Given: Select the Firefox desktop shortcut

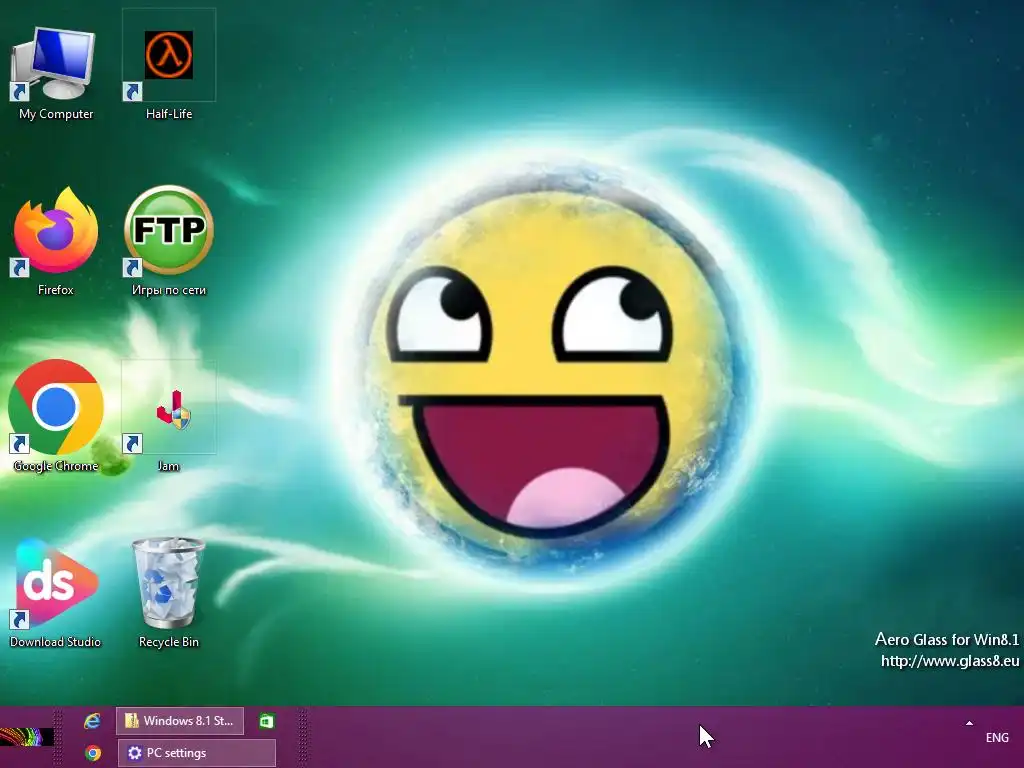Looking at the screenshot, I should [56, 240].
